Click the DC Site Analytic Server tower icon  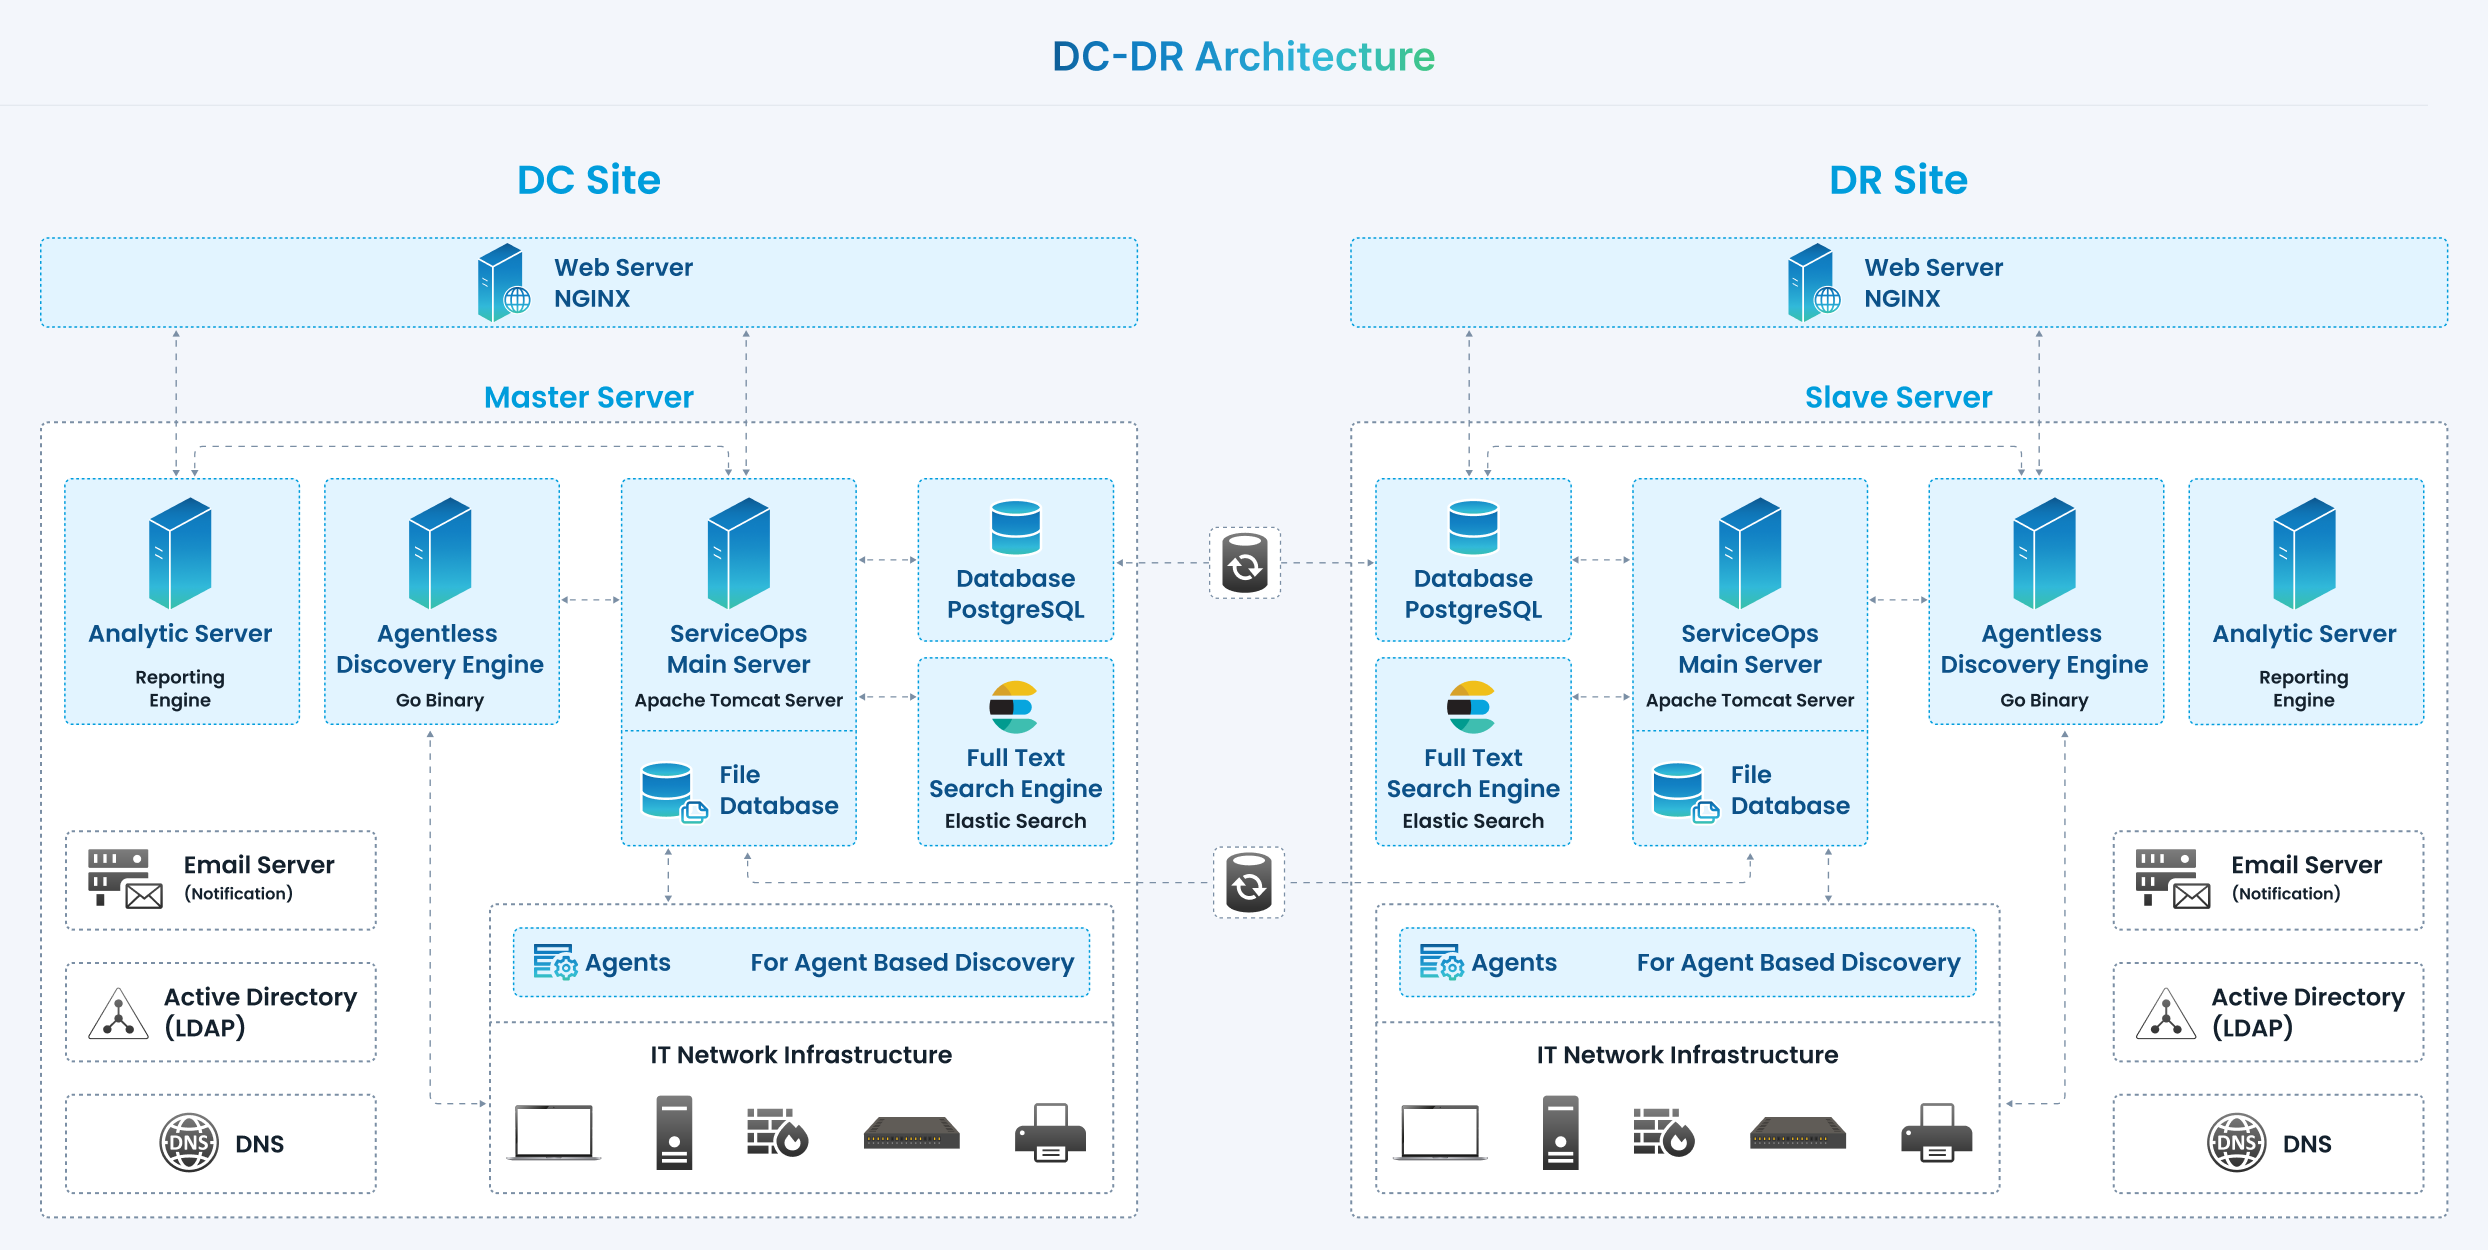180,552
